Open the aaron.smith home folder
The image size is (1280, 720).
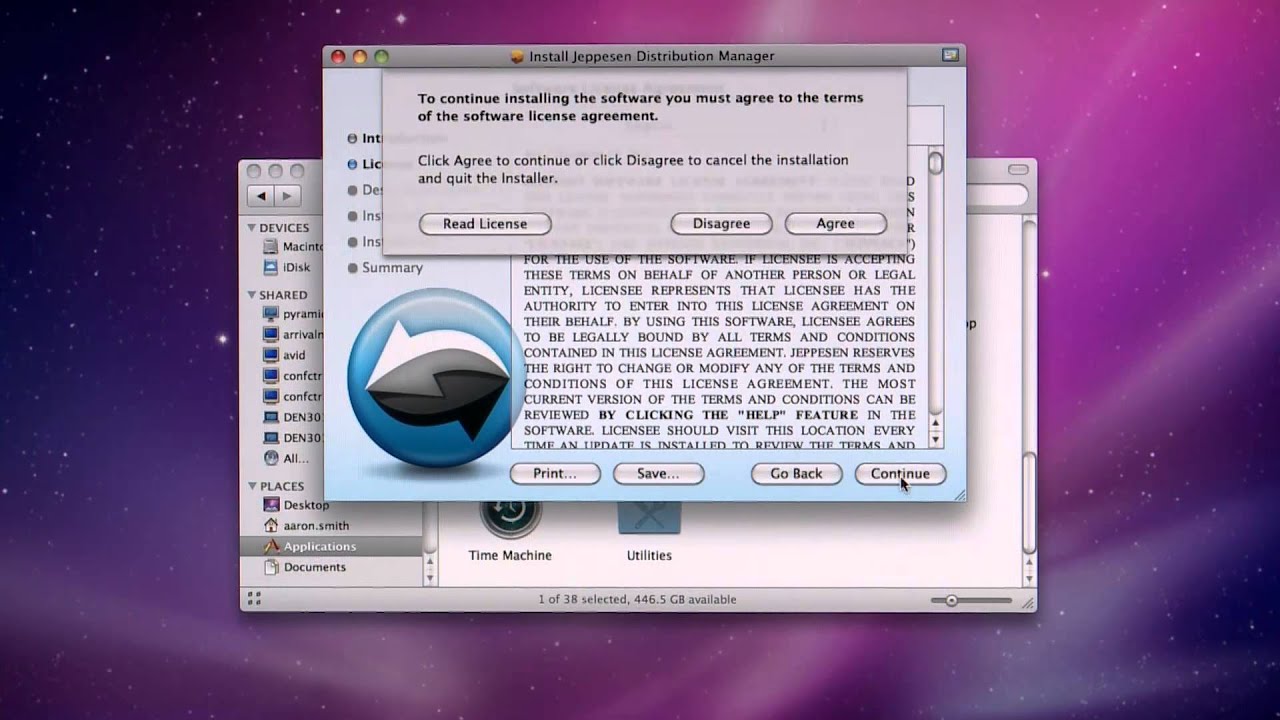(305, 525)
